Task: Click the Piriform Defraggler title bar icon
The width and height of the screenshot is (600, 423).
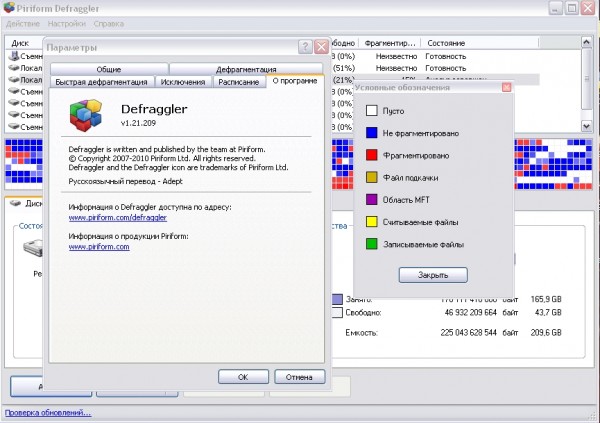Action: click(9, 8)
